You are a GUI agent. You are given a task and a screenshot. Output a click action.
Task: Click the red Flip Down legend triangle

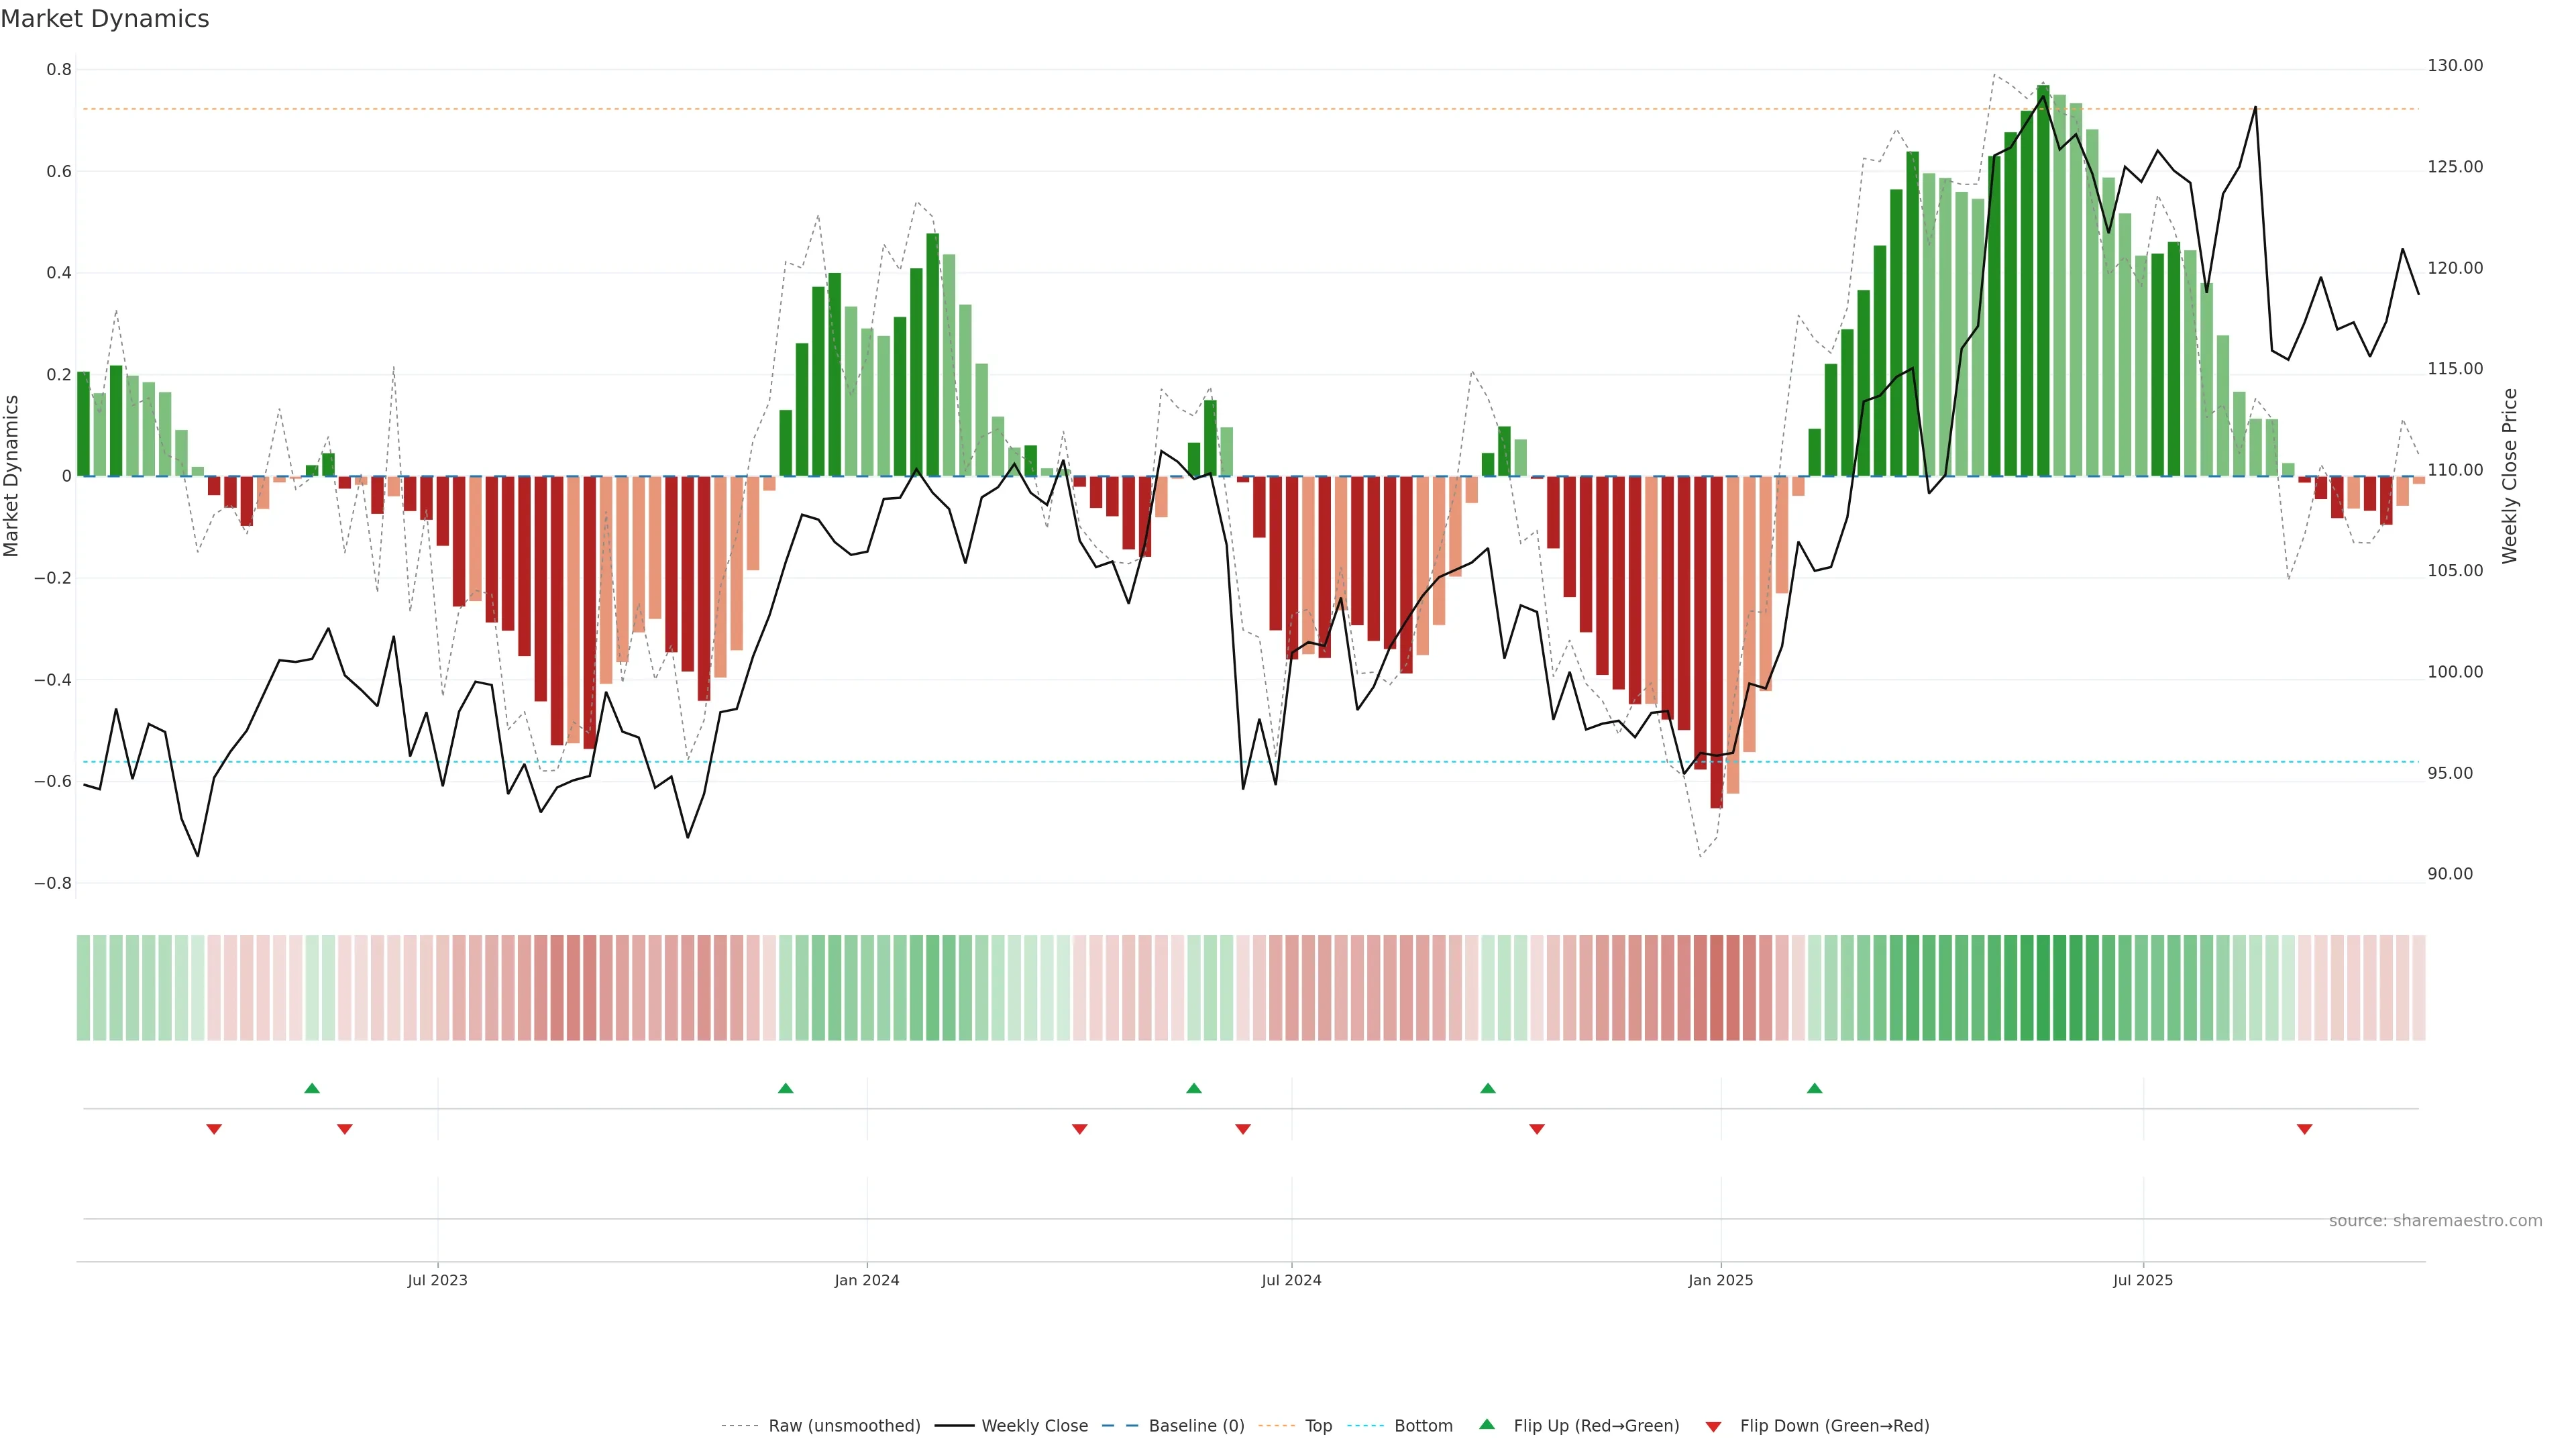[x=1713, y=1427]
